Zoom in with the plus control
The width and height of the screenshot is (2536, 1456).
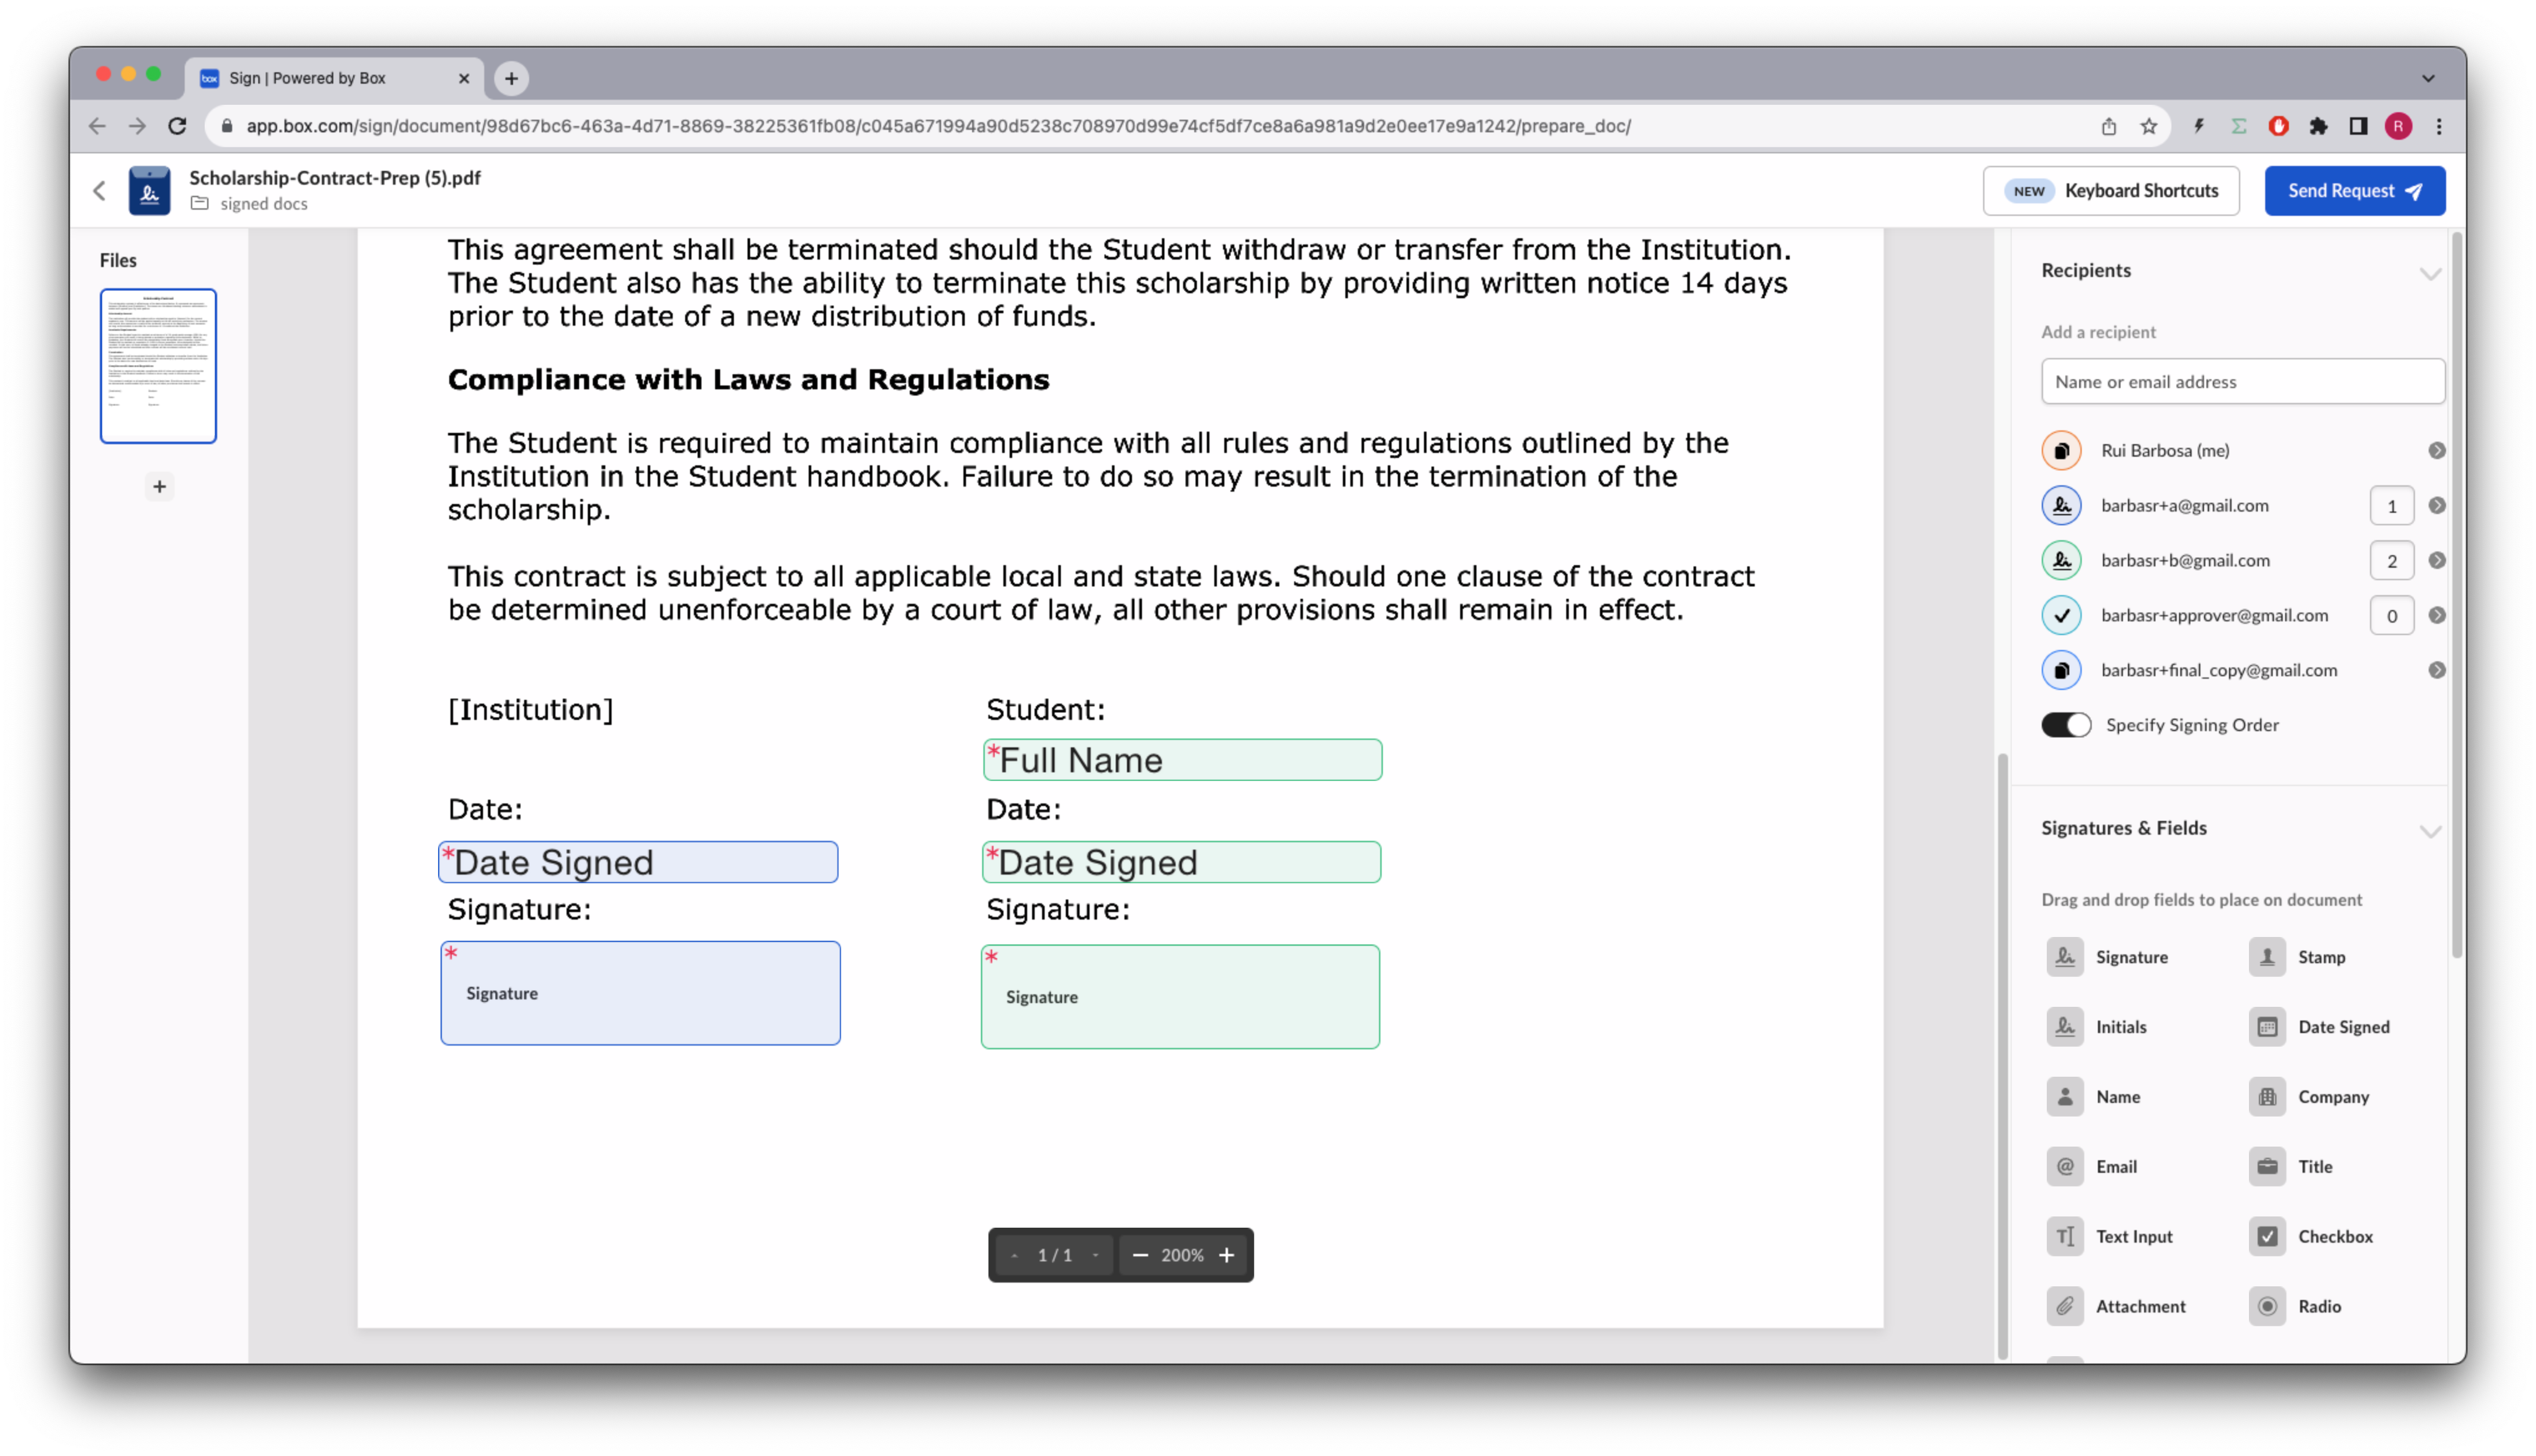(1227, 1255)
